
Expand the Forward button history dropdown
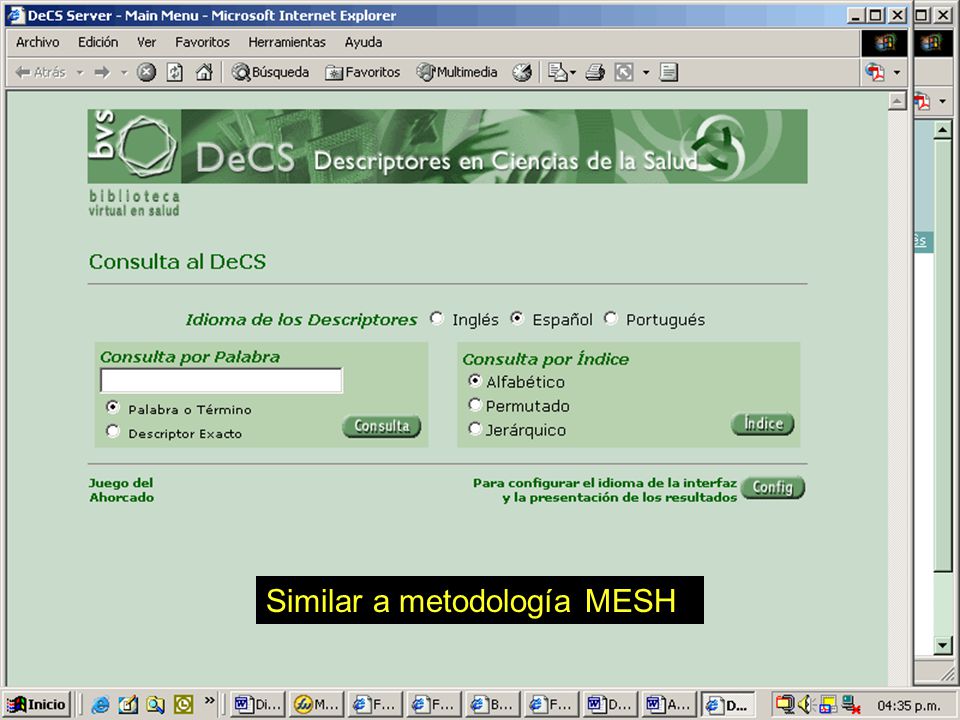[124, 72]
